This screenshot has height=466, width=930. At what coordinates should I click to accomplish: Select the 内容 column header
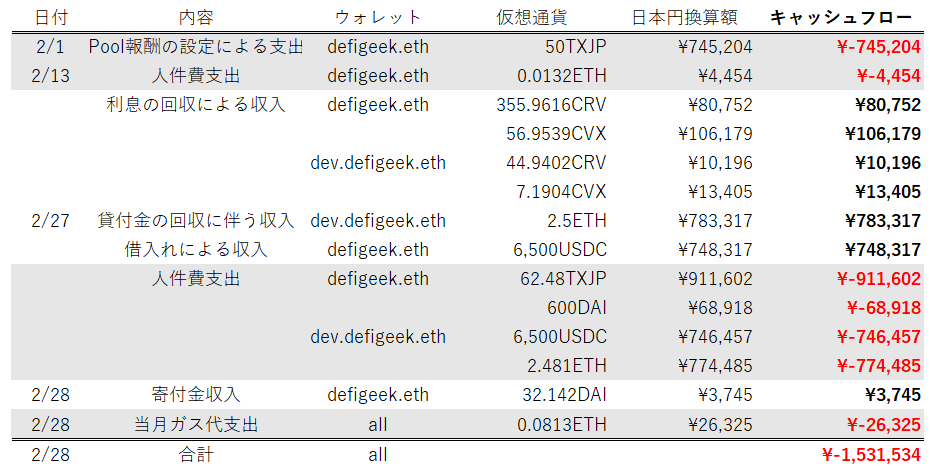coord(196,18)
